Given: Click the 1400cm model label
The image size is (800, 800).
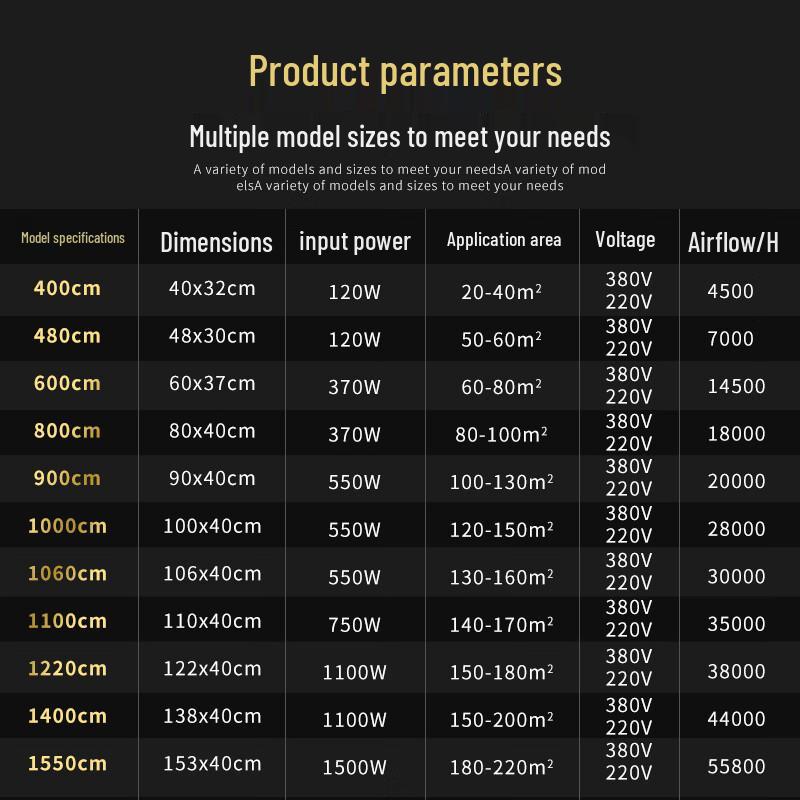Looking at the screenshot, I should point(67,716).
